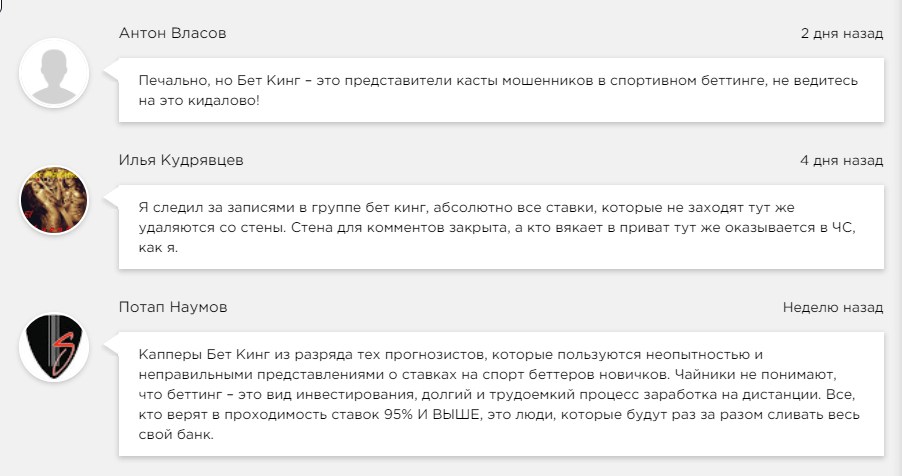Viewport: 902px width, 476px height.
Task: Select the name Илья Кудрявцев
Action: 180,160
